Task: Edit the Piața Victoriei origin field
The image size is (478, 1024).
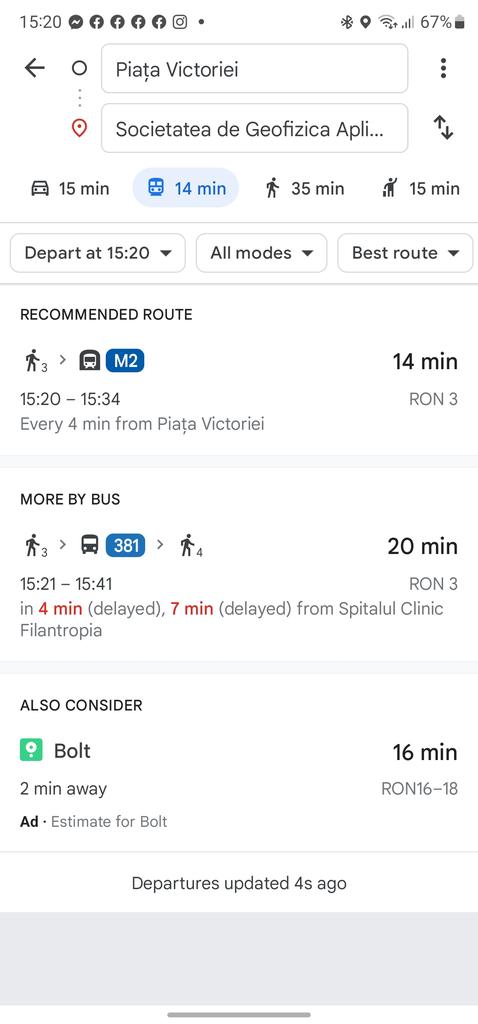Action: 255,69
